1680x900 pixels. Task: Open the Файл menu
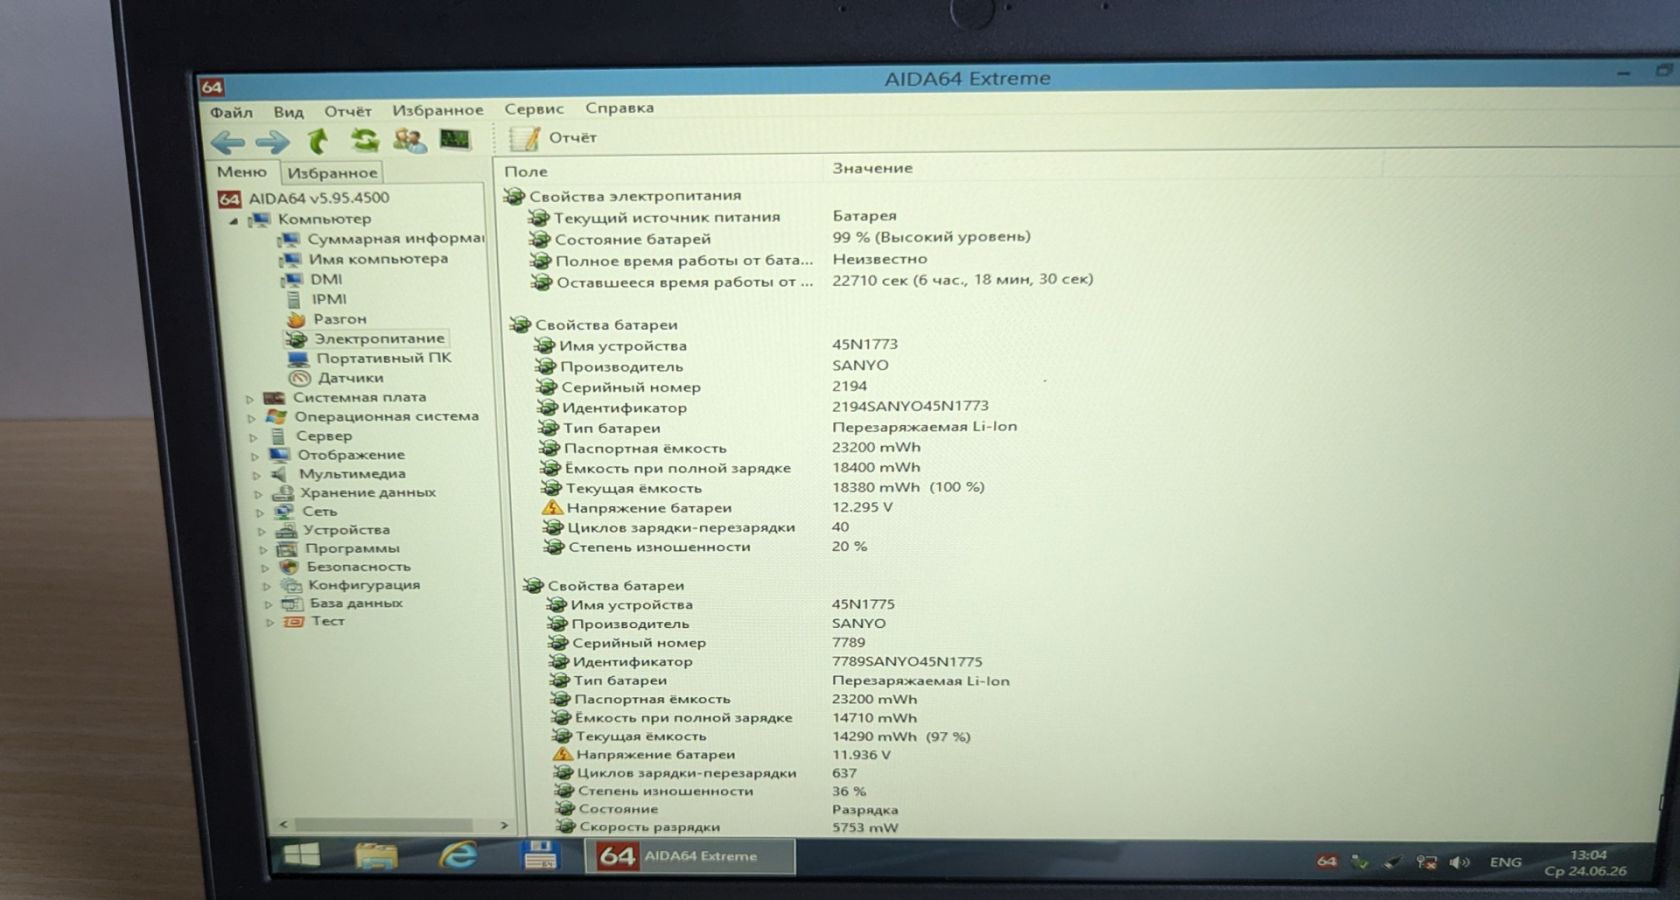coord(231,112)
